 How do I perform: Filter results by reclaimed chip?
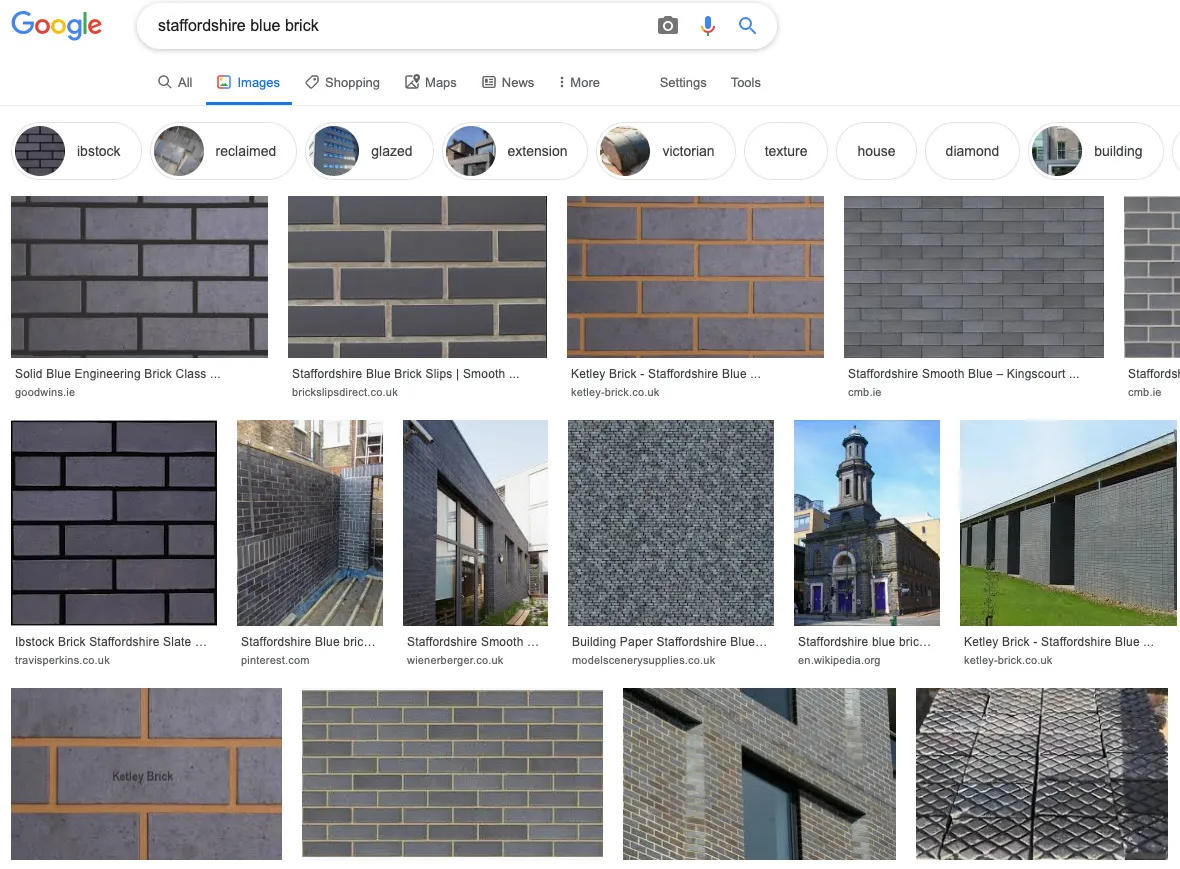[x=223, y=151]
